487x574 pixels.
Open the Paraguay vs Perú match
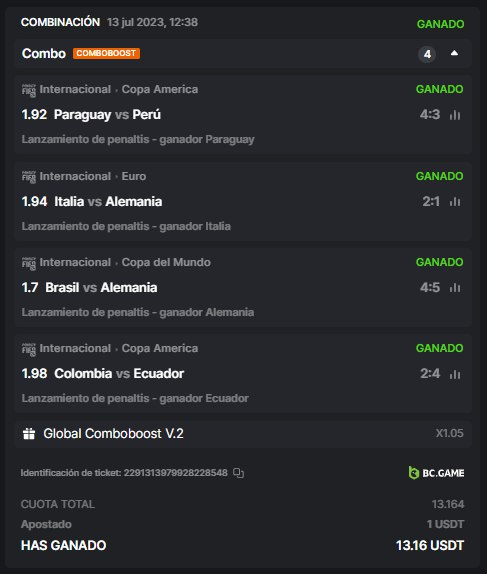[x=107, y=115]
